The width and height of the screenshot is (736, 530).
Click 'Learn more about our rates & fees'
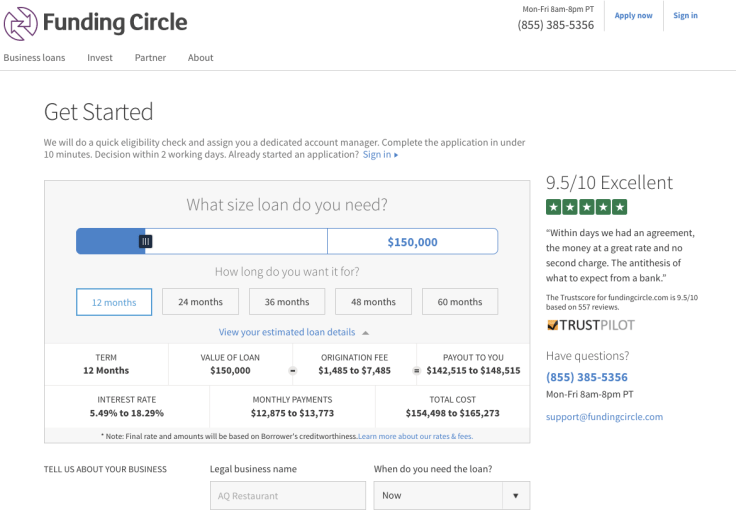click(x=415, y=437)
